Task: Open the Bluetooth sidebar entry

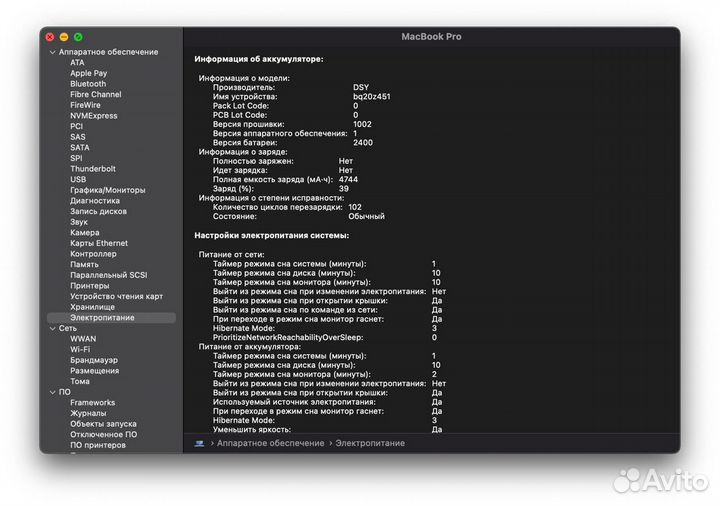Action: point(88,84)
